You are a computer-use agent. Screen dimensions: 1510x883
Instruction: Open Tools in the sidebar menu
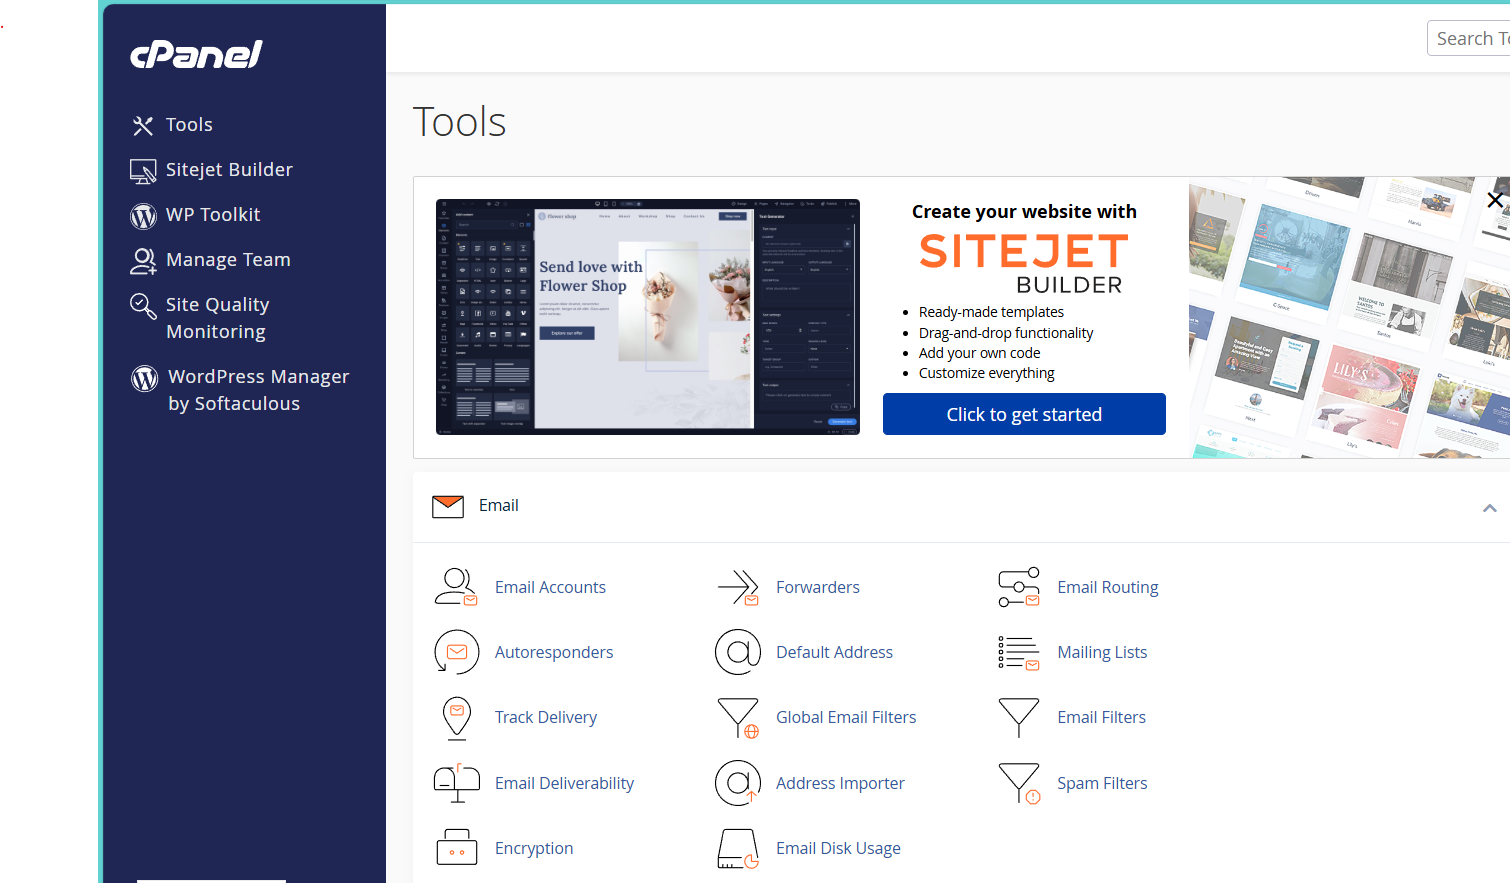[189, 125]
